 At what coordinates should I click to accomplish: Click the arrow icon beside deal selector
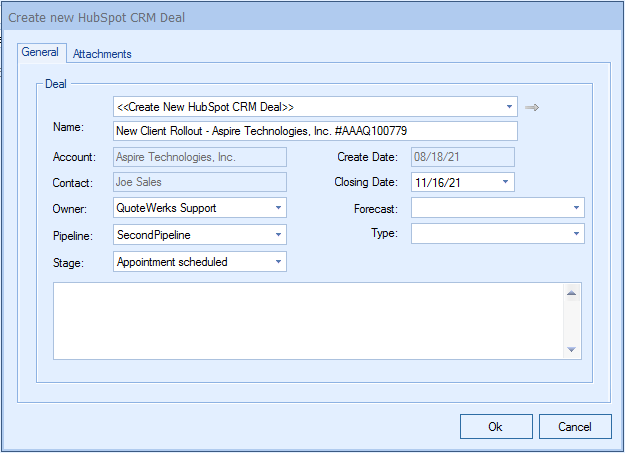532,107
